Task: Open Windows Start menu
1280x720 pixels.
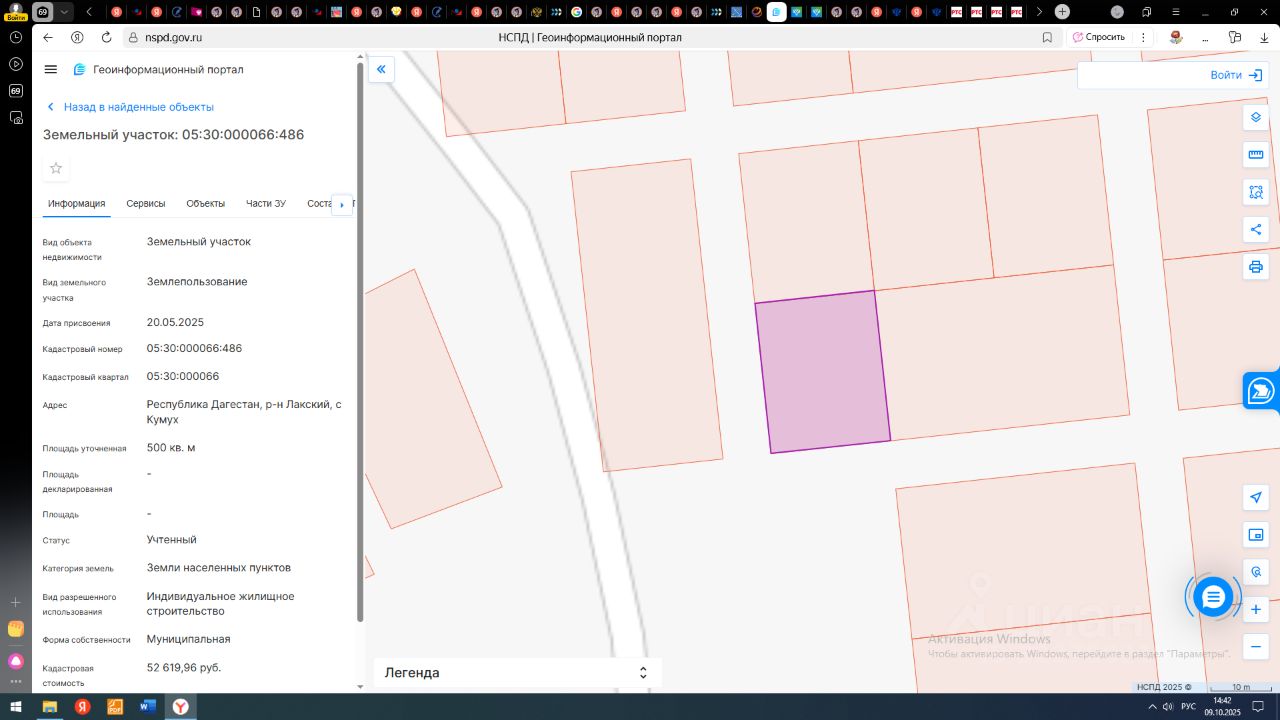Action: [16, 707]
